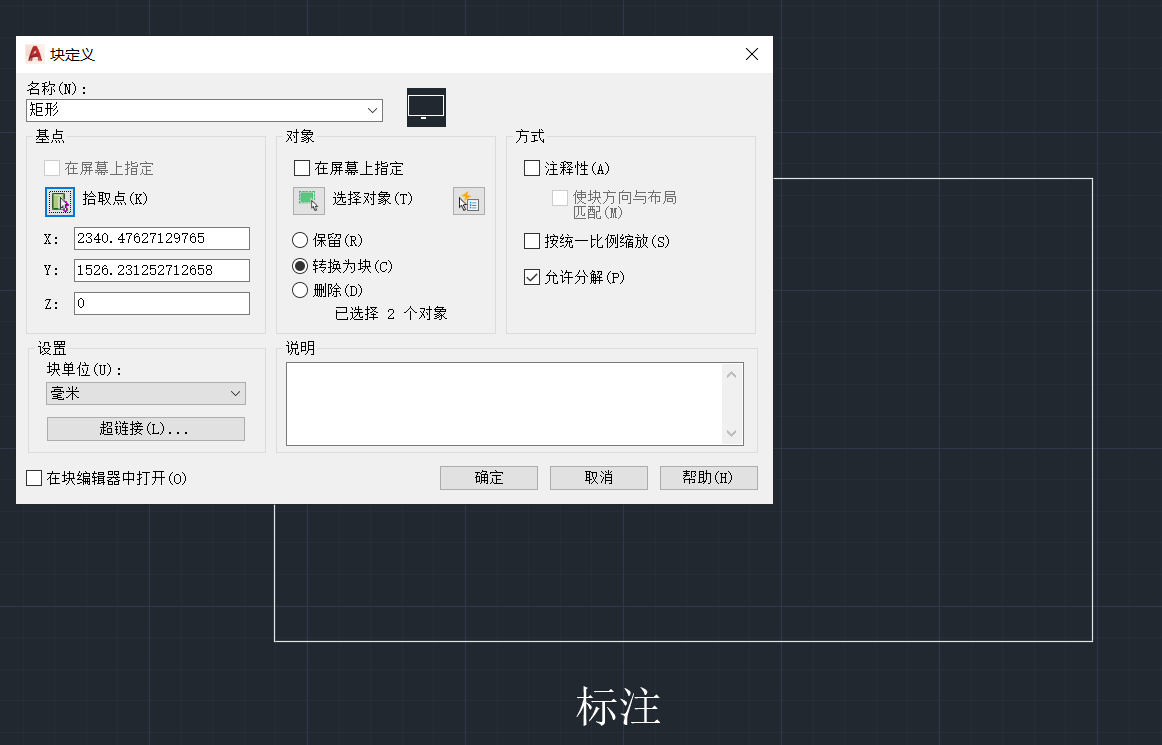Uncheck the 允许分解 allow exploding checkbox
Screen dimensions: 1162x745
(531, 278)
